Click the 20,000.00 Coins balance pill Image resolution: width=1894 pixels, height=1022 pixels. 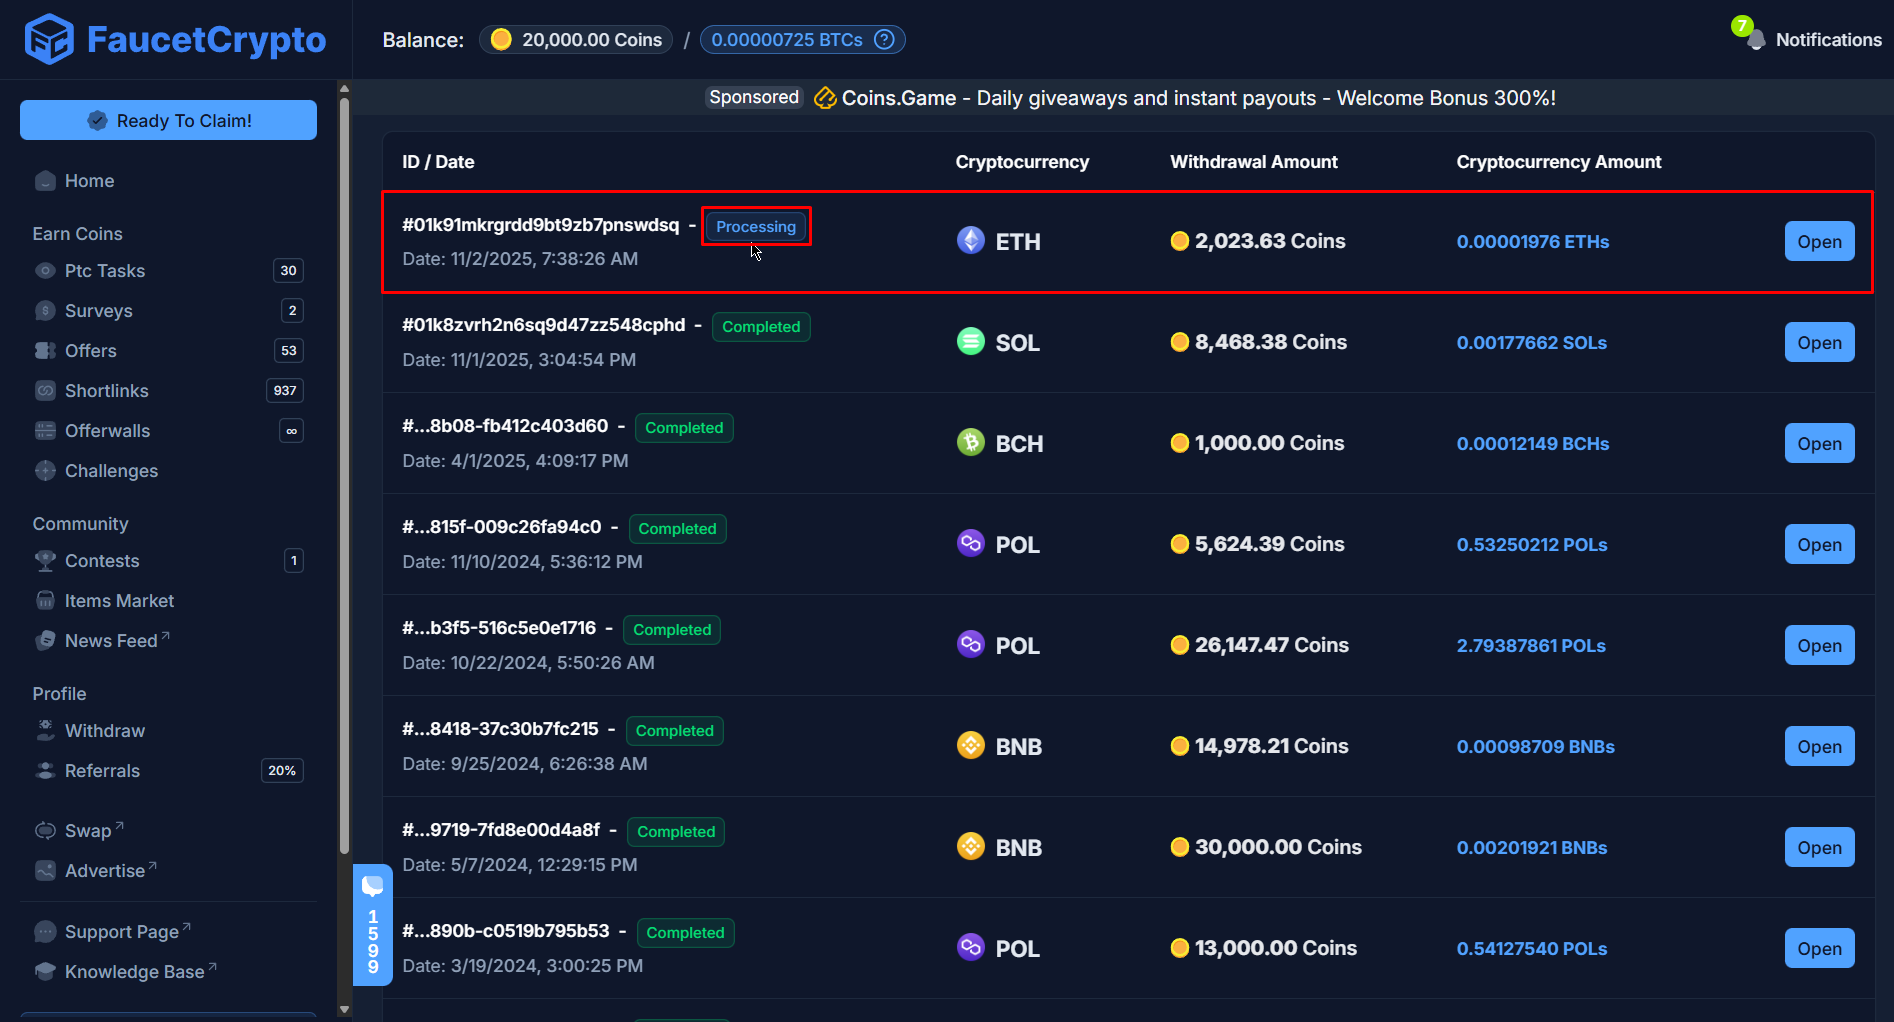pyautogui.click(x=575, y=39)
